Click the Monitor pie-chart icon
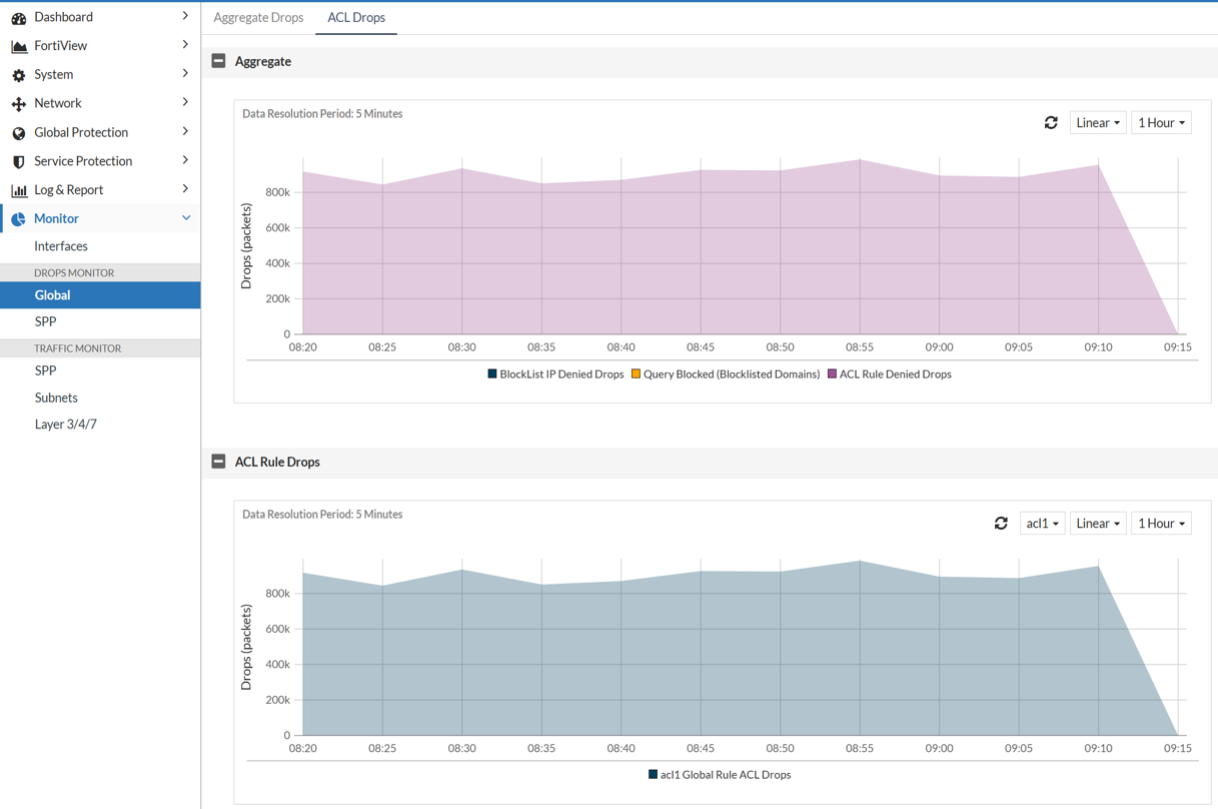 (17, 218)
